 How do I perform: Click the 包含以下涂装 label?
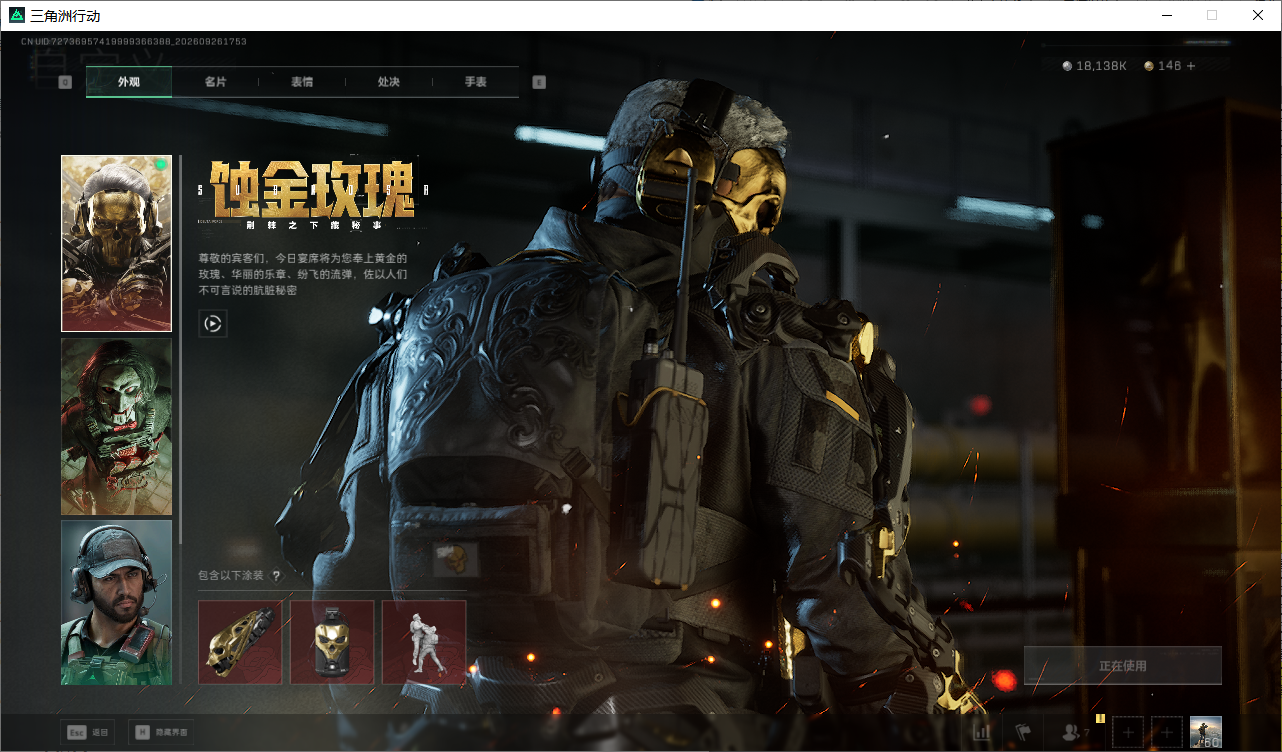coord(231,576)
